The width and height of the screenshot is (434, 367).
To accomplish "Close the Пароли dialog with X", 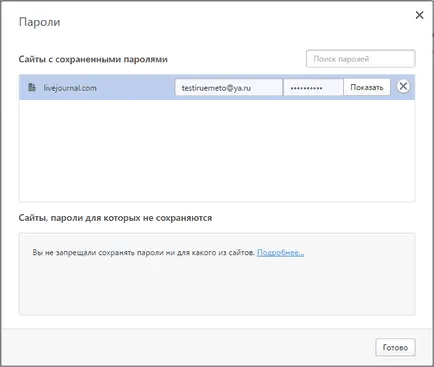I will coord(419,15).
